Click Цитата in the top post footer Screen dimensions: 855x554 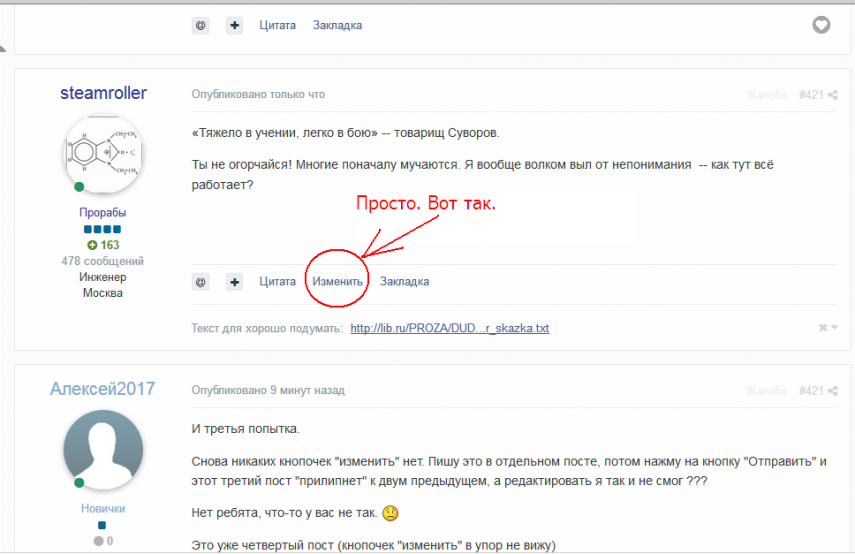277,25
